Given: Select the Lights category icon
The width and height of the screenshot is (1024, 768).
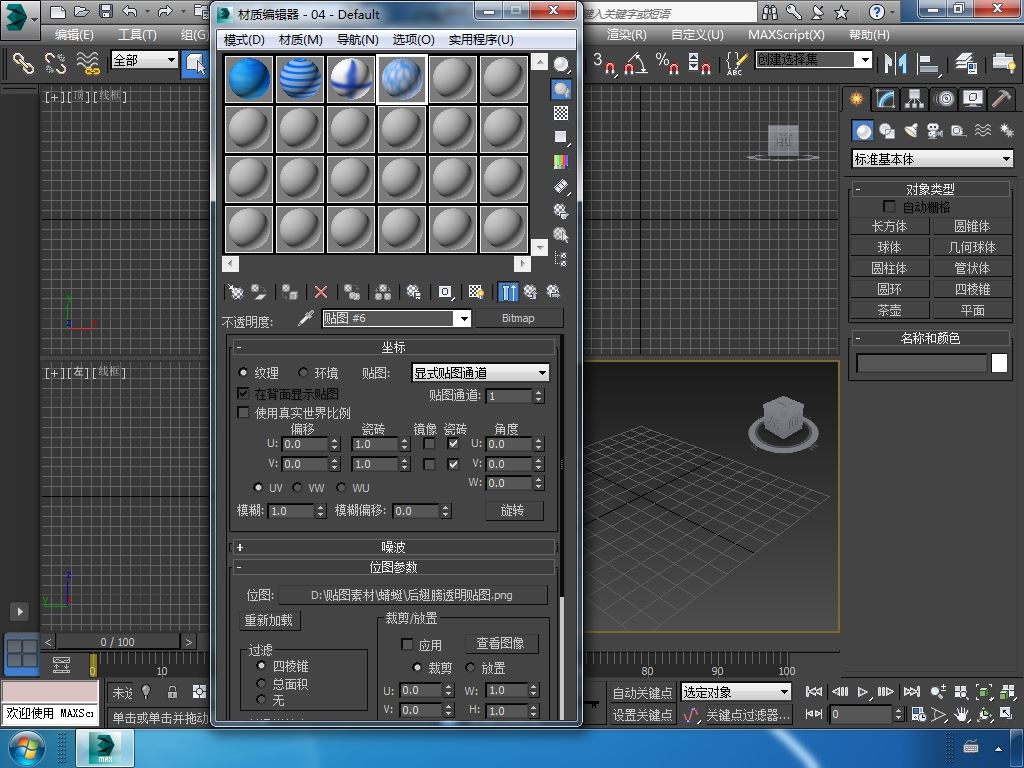Looking at the screenshot, I should pyautogui.click(x=910, y=131).
